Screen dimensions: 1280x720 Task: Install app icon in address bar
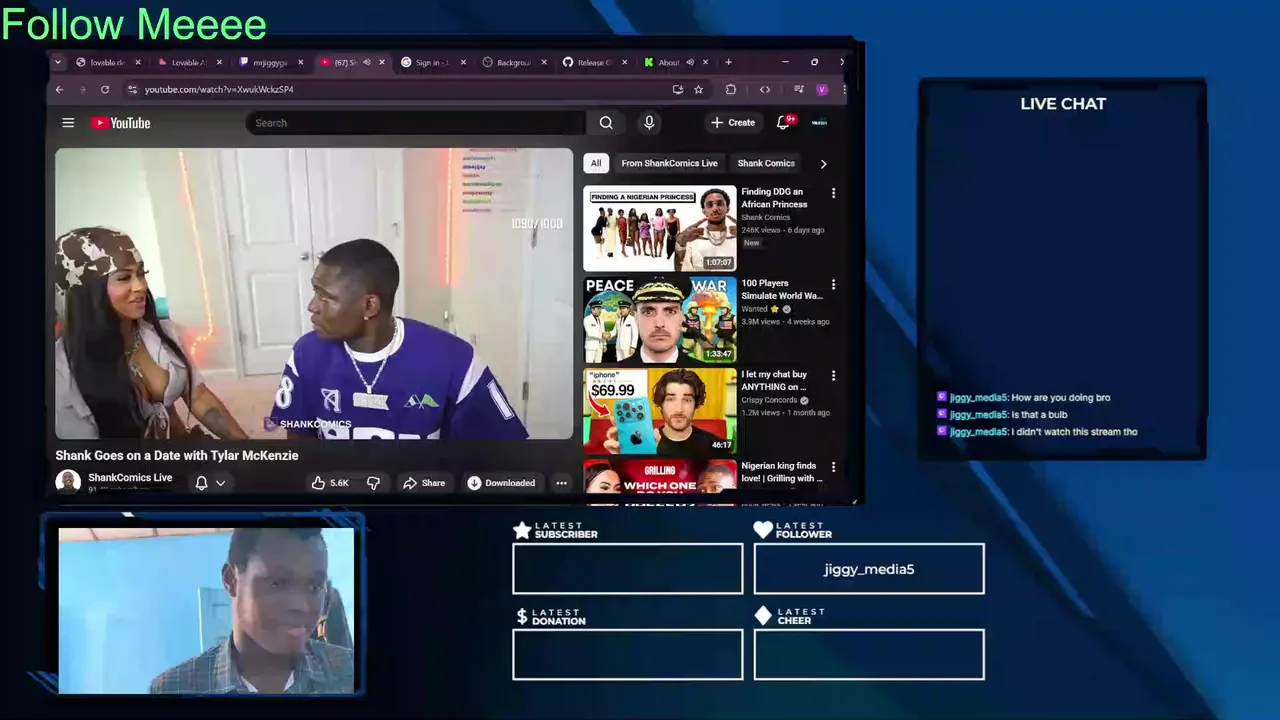(x=678, y=89)
